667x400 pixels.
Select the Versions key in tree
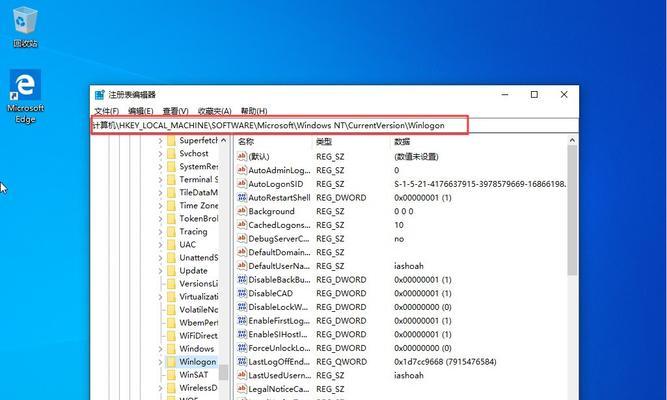[198, 283]
